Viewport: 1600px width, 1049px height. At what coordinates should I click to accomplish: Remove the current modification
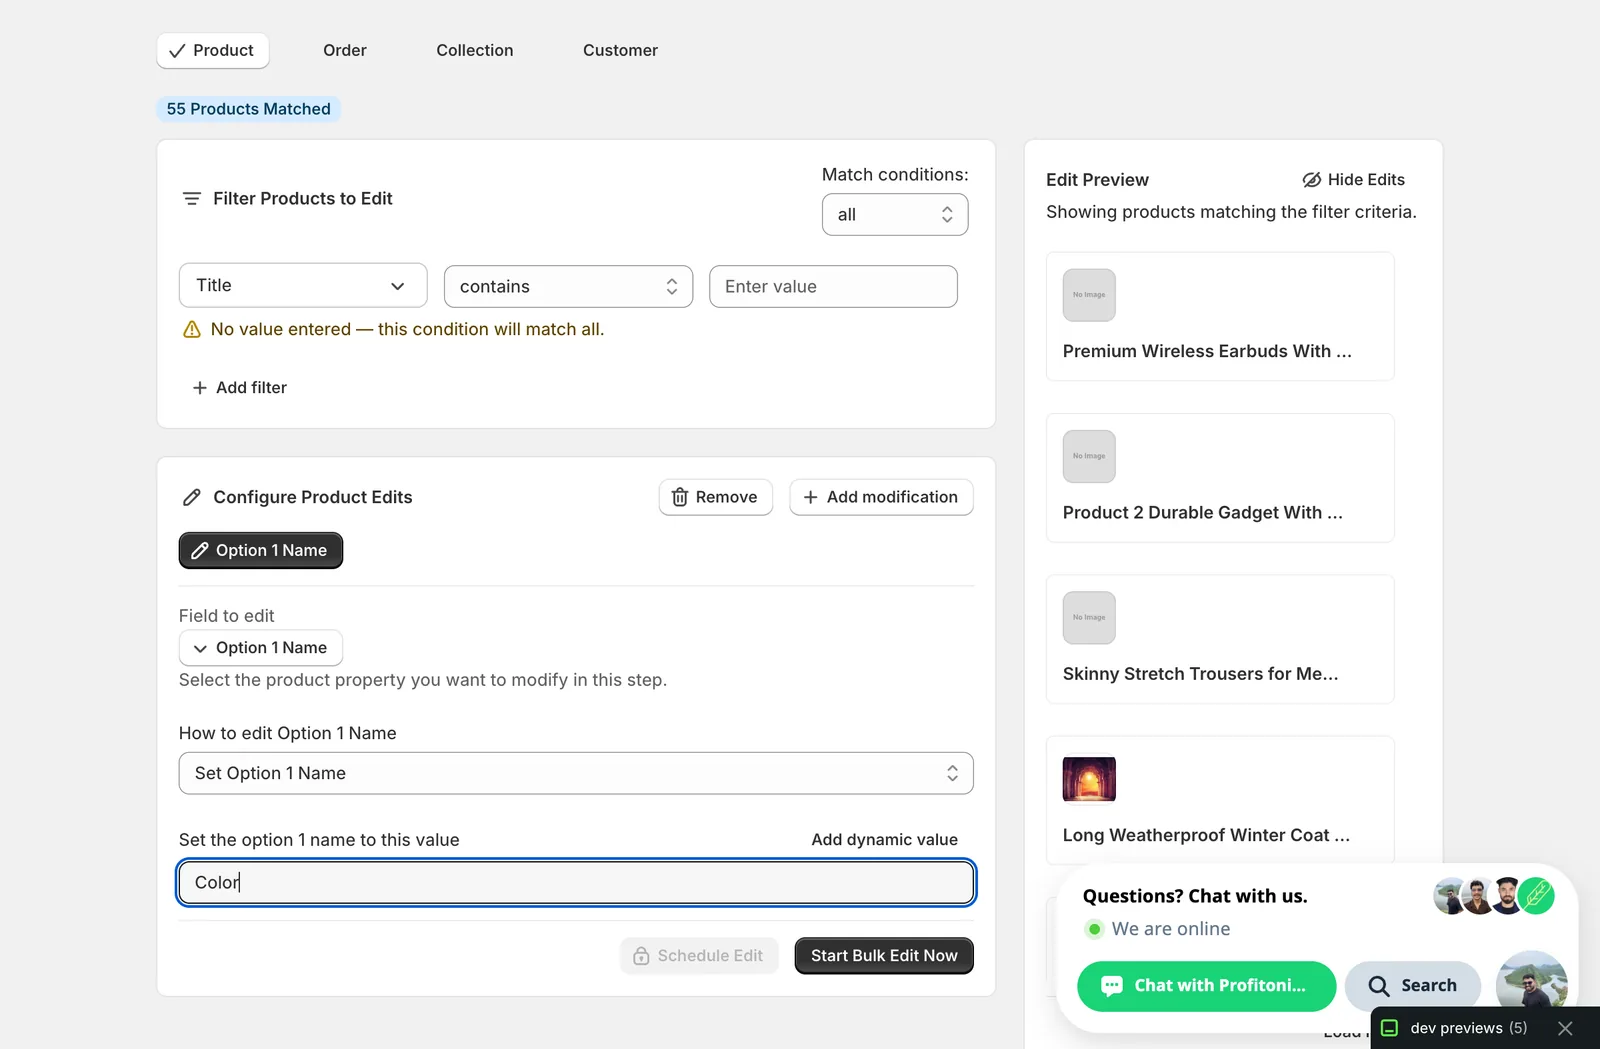click(715, 497)
